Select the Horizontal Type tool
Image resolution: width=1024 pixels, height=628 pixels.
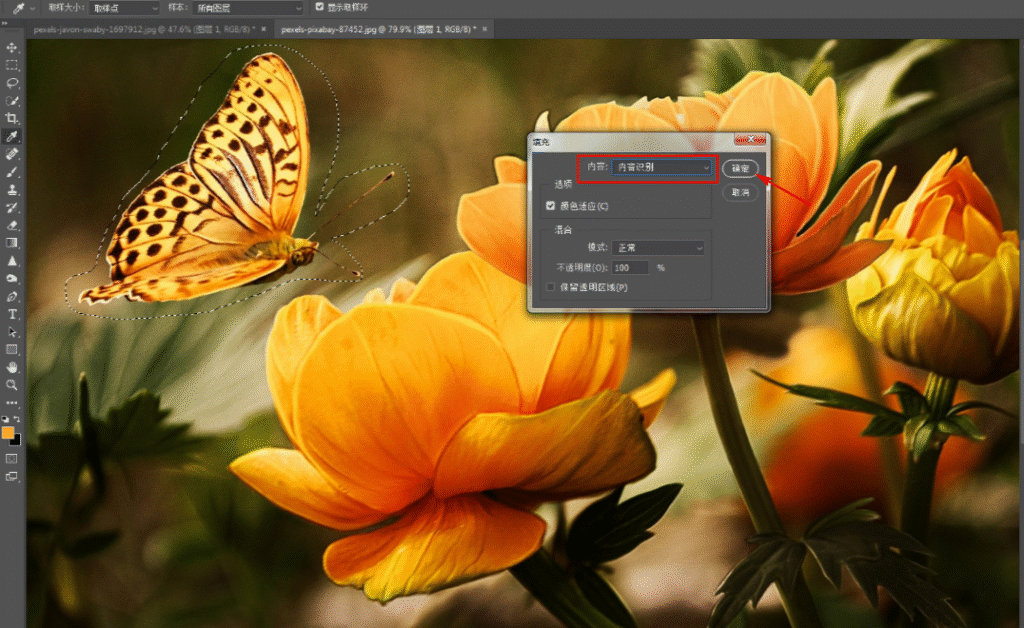tap(12, 314)
